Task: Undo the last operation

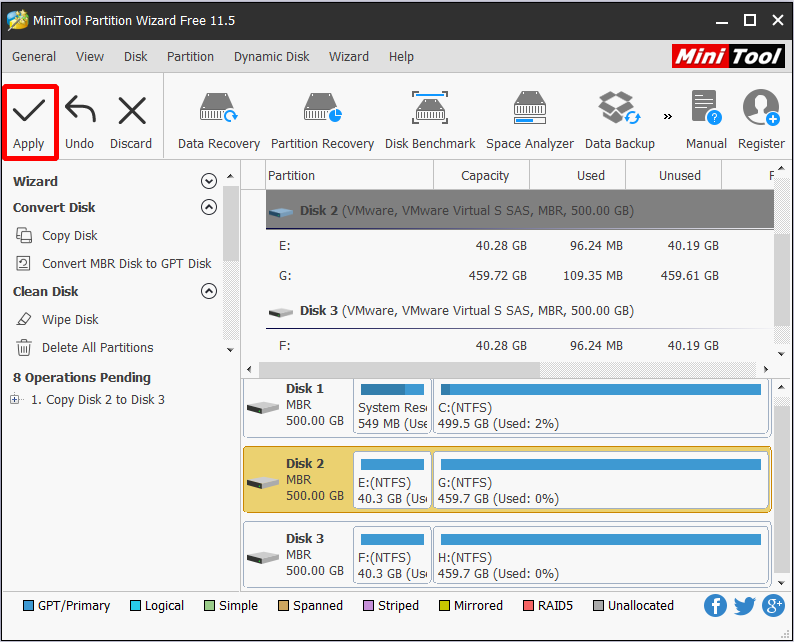Action: [80, 123]
